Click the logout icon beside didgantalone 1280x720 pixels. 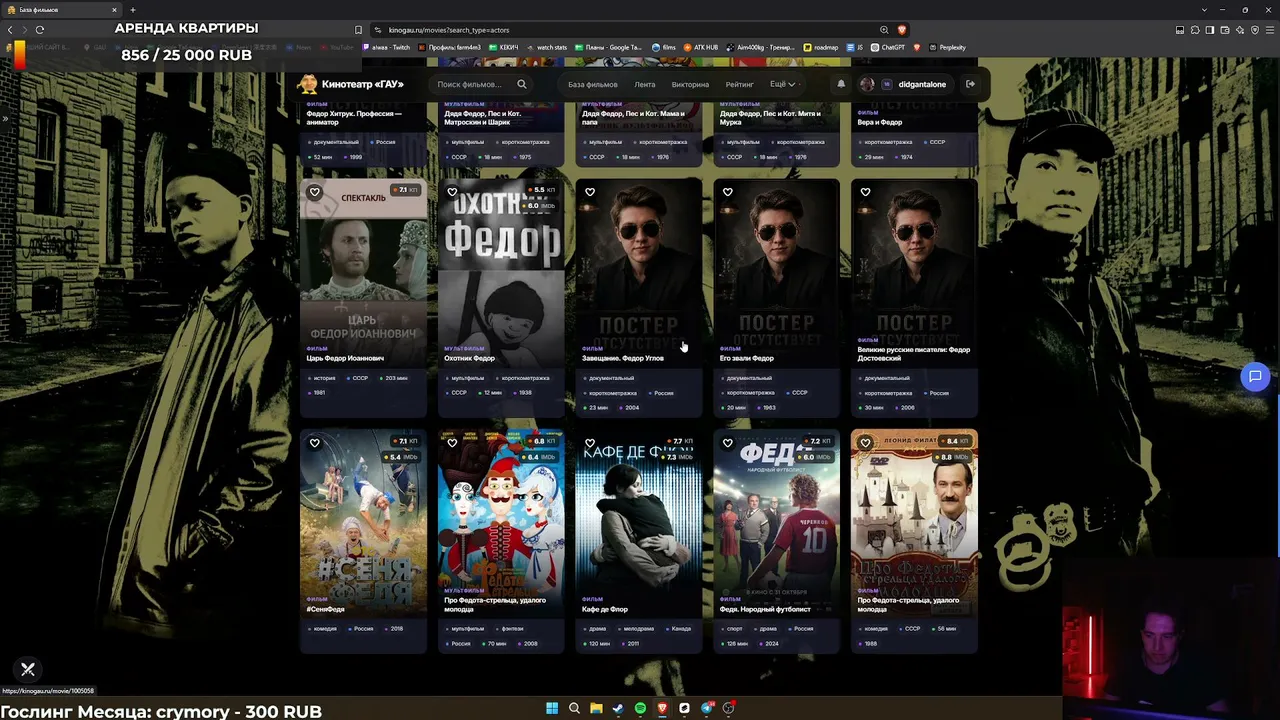[x=970, y=84]
